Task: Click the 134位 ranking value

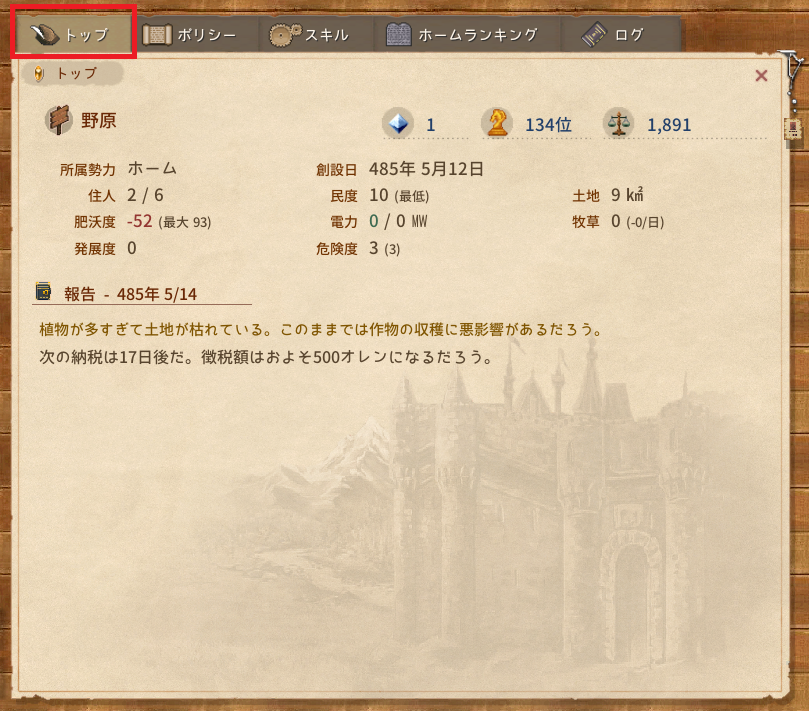Action: [548, 125]
